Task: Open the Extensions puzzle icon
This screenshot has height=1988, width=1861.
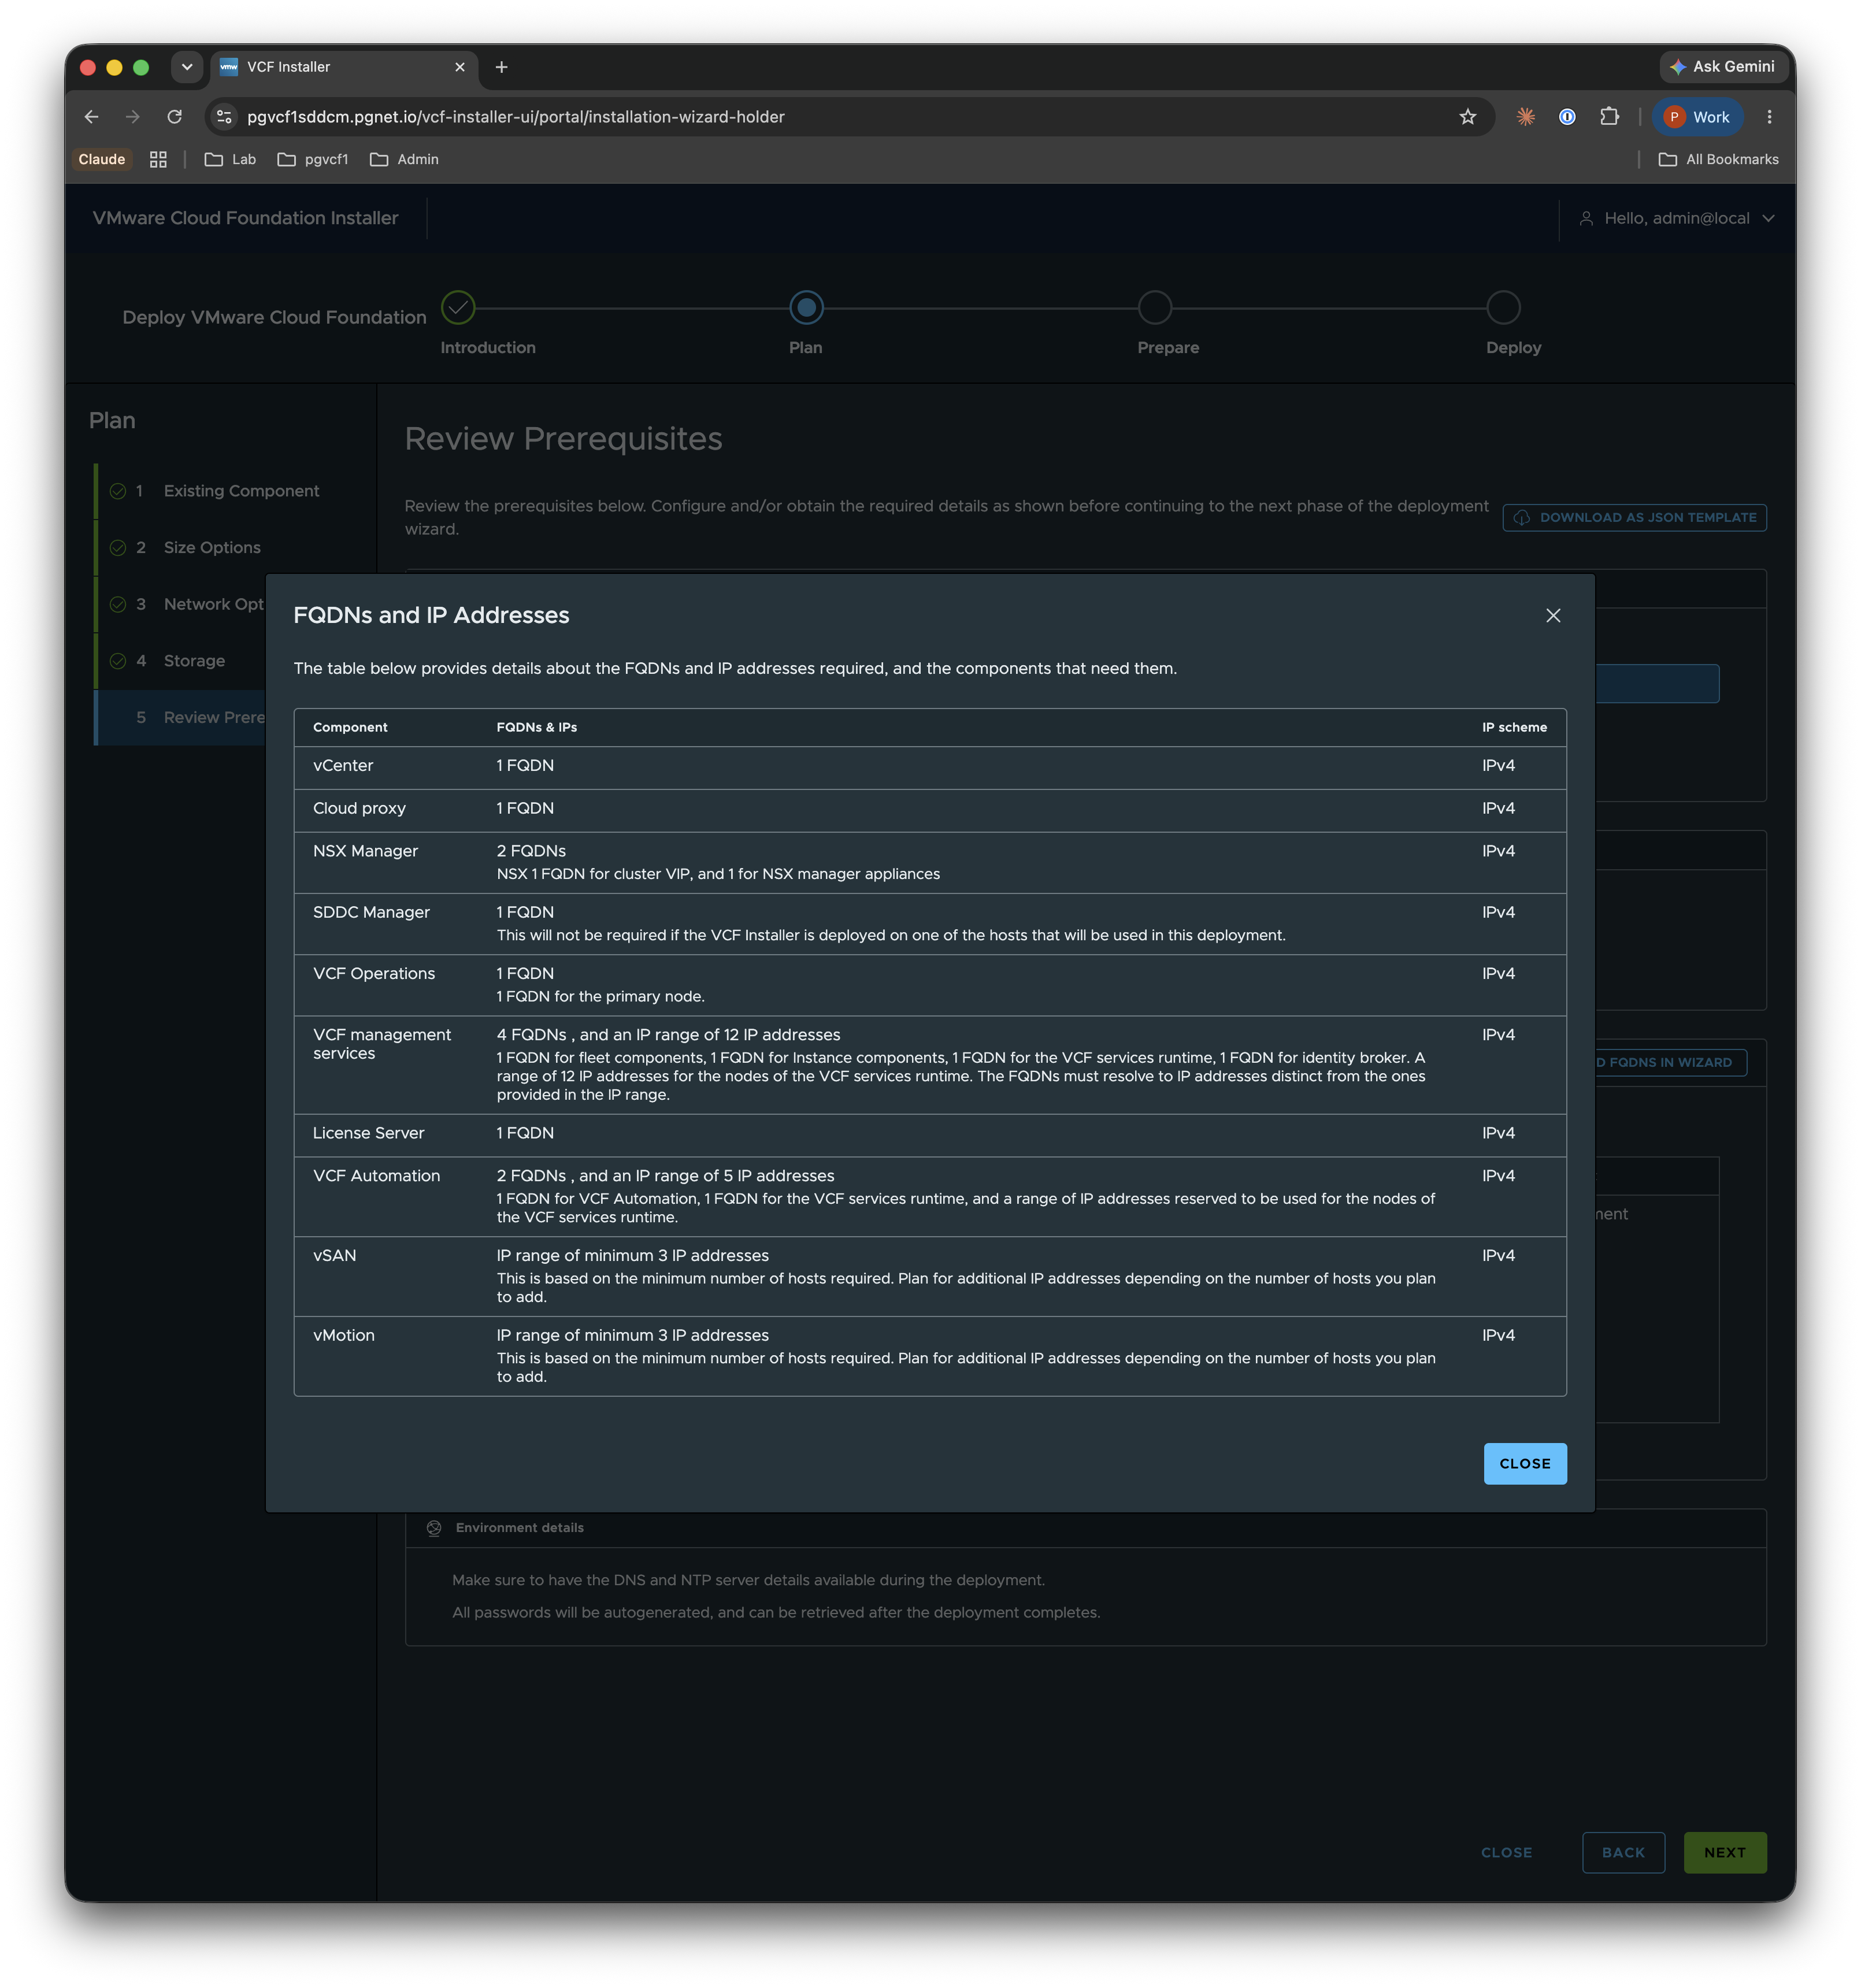Action: pyautogui.click(x=1608, y=117)
